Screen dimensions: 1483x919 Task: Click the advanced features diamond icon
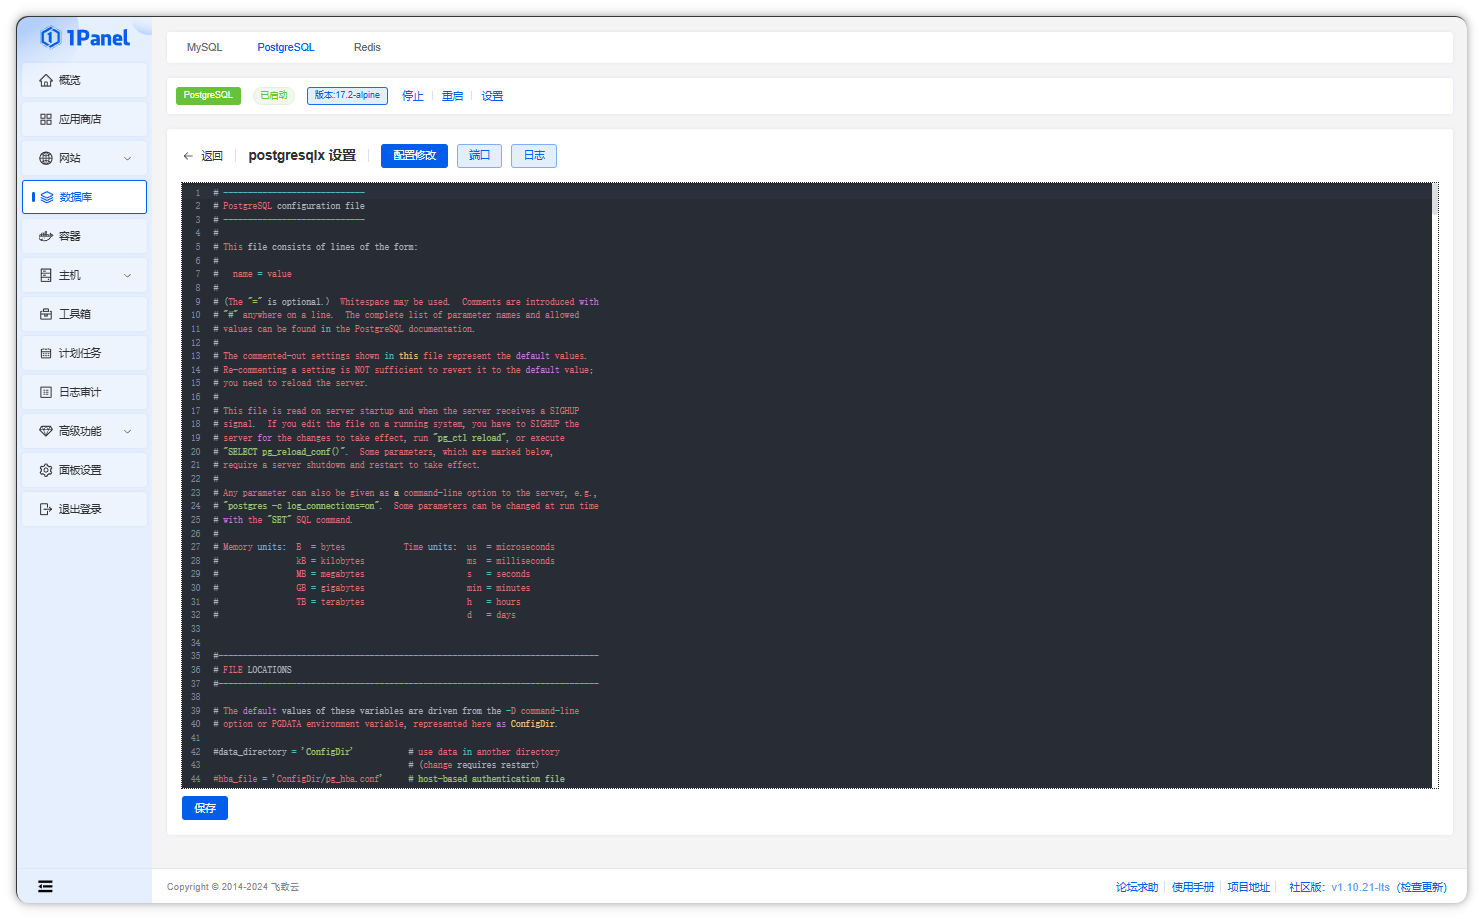[x=46, y=431]
